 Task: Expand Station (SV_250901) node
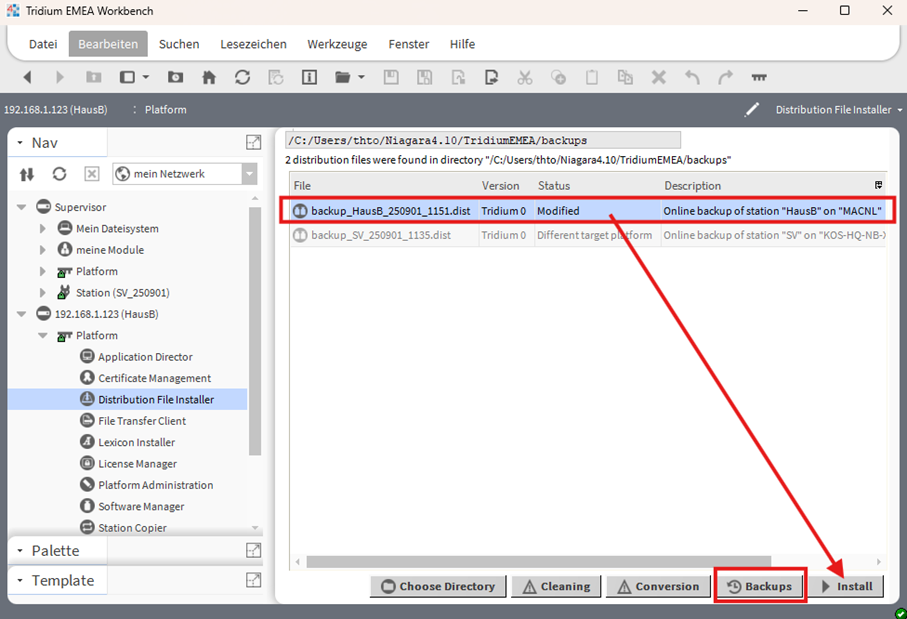pos(43,293)
